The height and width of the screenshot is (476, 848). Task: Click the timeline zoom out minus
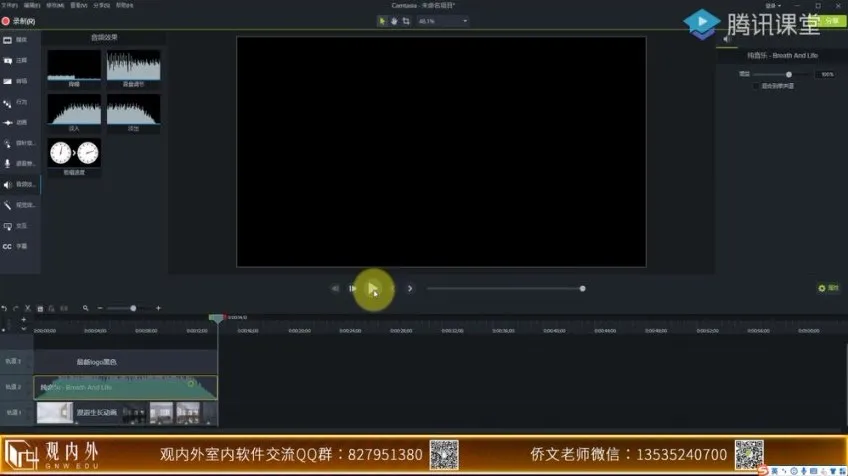pos(100,308)
